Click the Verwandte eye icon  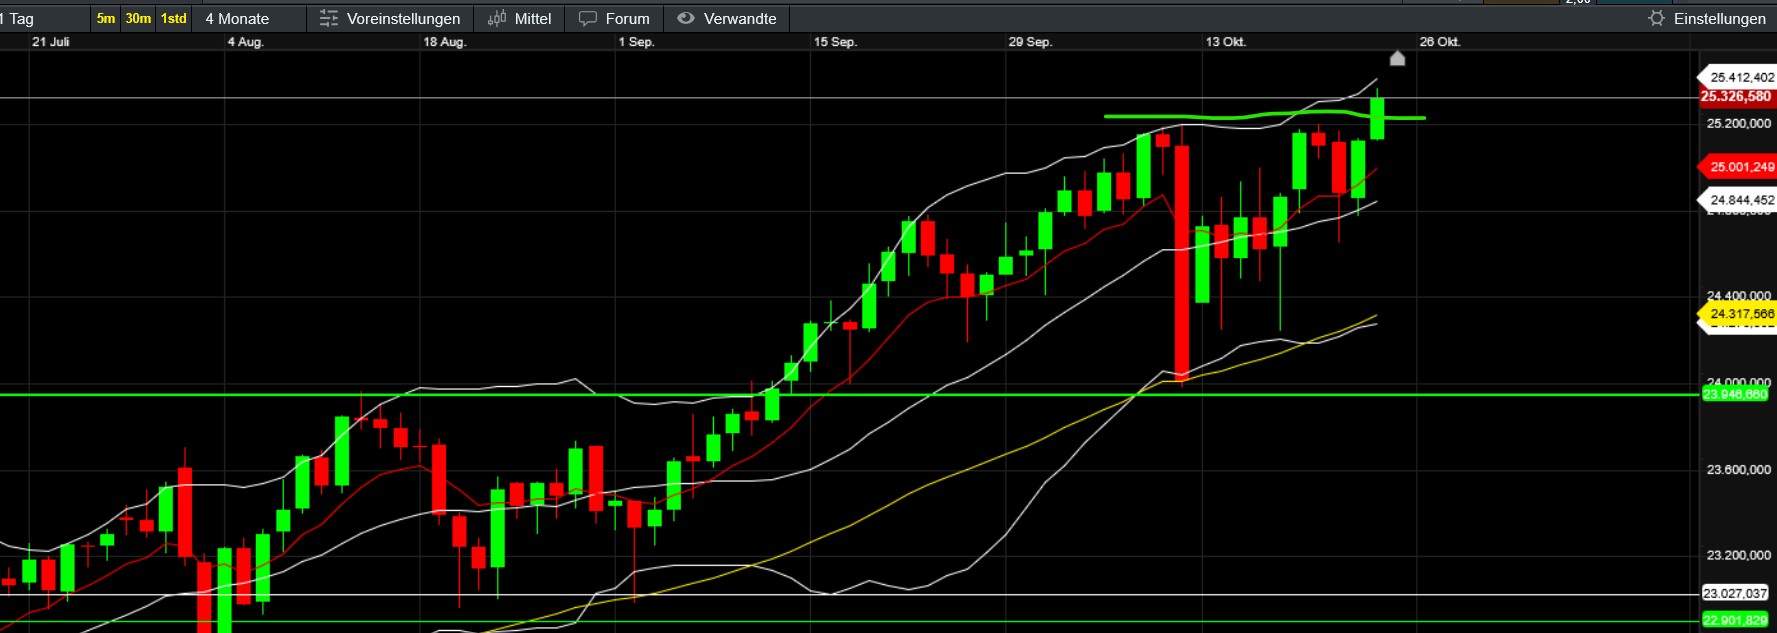click(686, 19)
